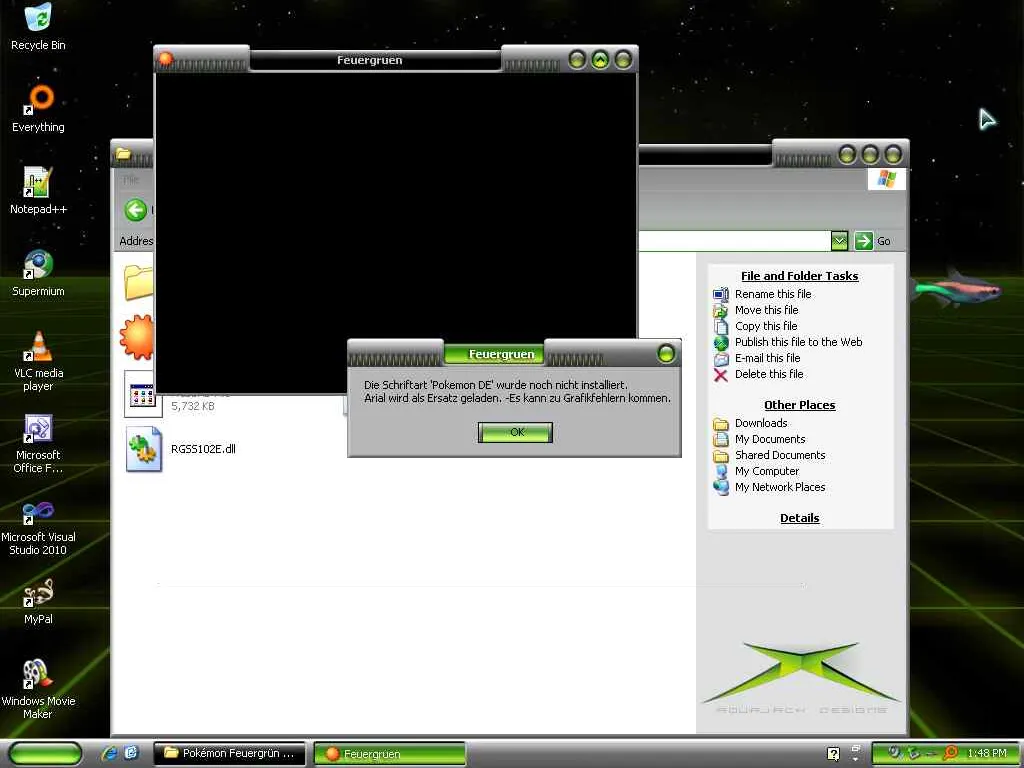Click E-mail this file task
Screen dimensions: 1024x768
pyautogui.click(x=767, y=358)
